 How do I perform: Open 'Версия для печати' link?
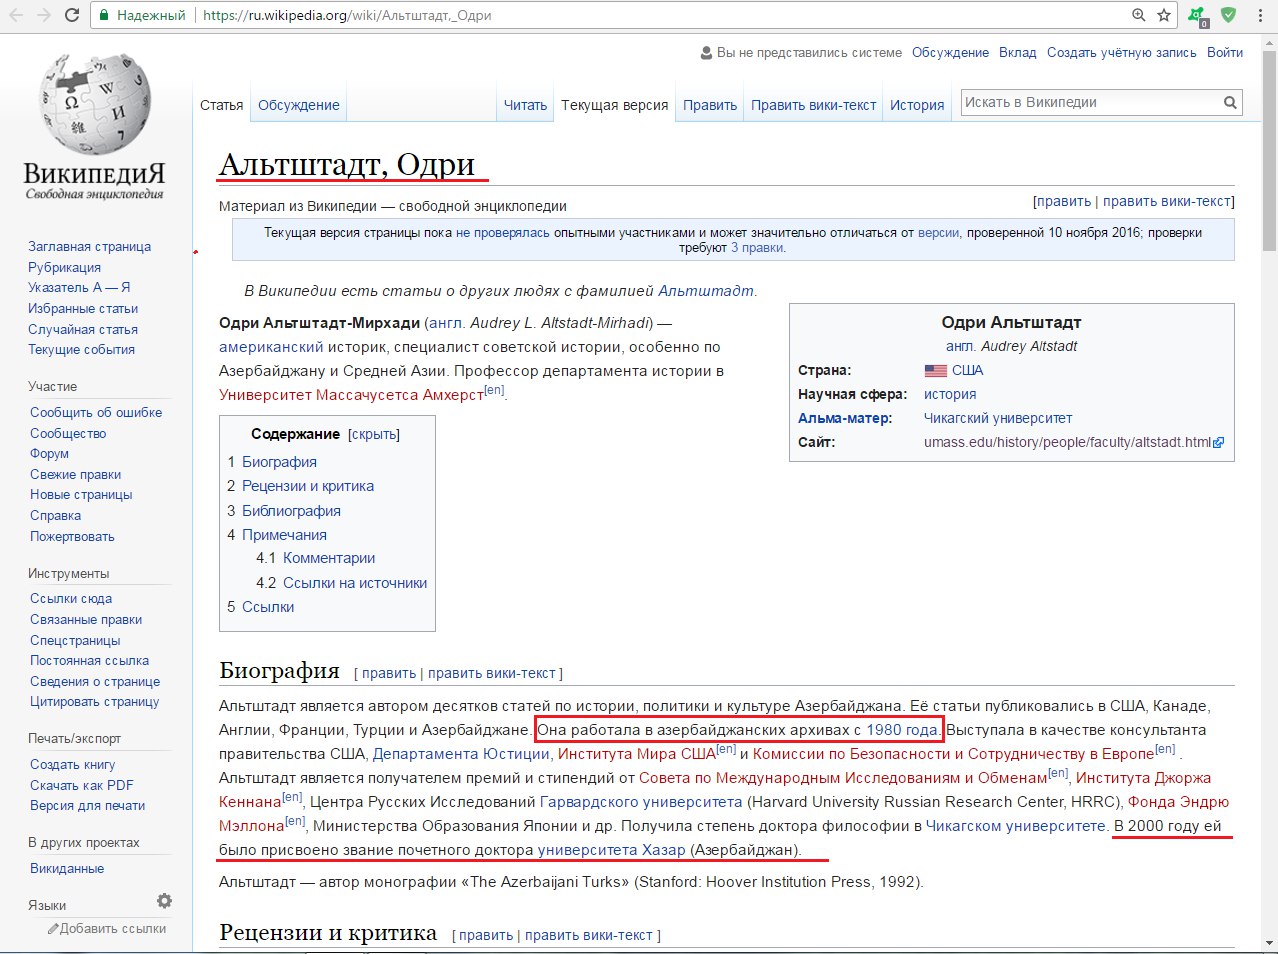point(88,805)
